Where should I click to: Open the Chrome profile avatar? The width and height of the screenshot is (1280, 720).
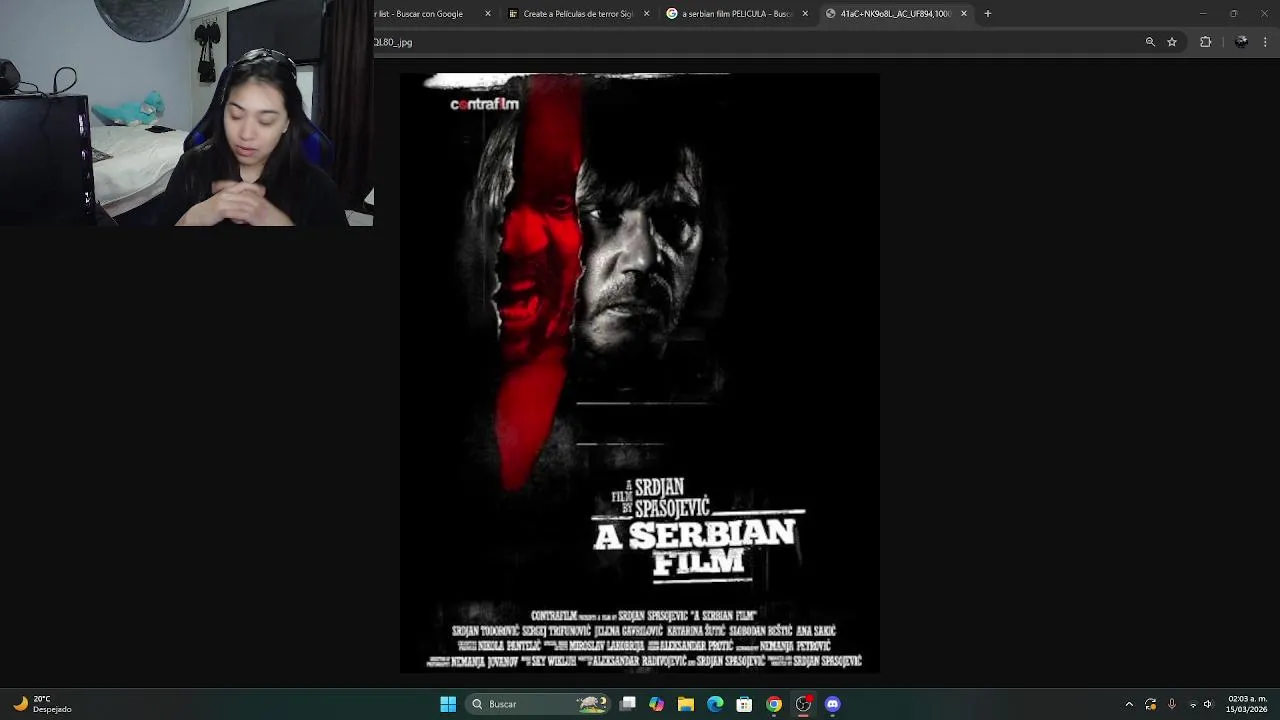coord(1241,42)
